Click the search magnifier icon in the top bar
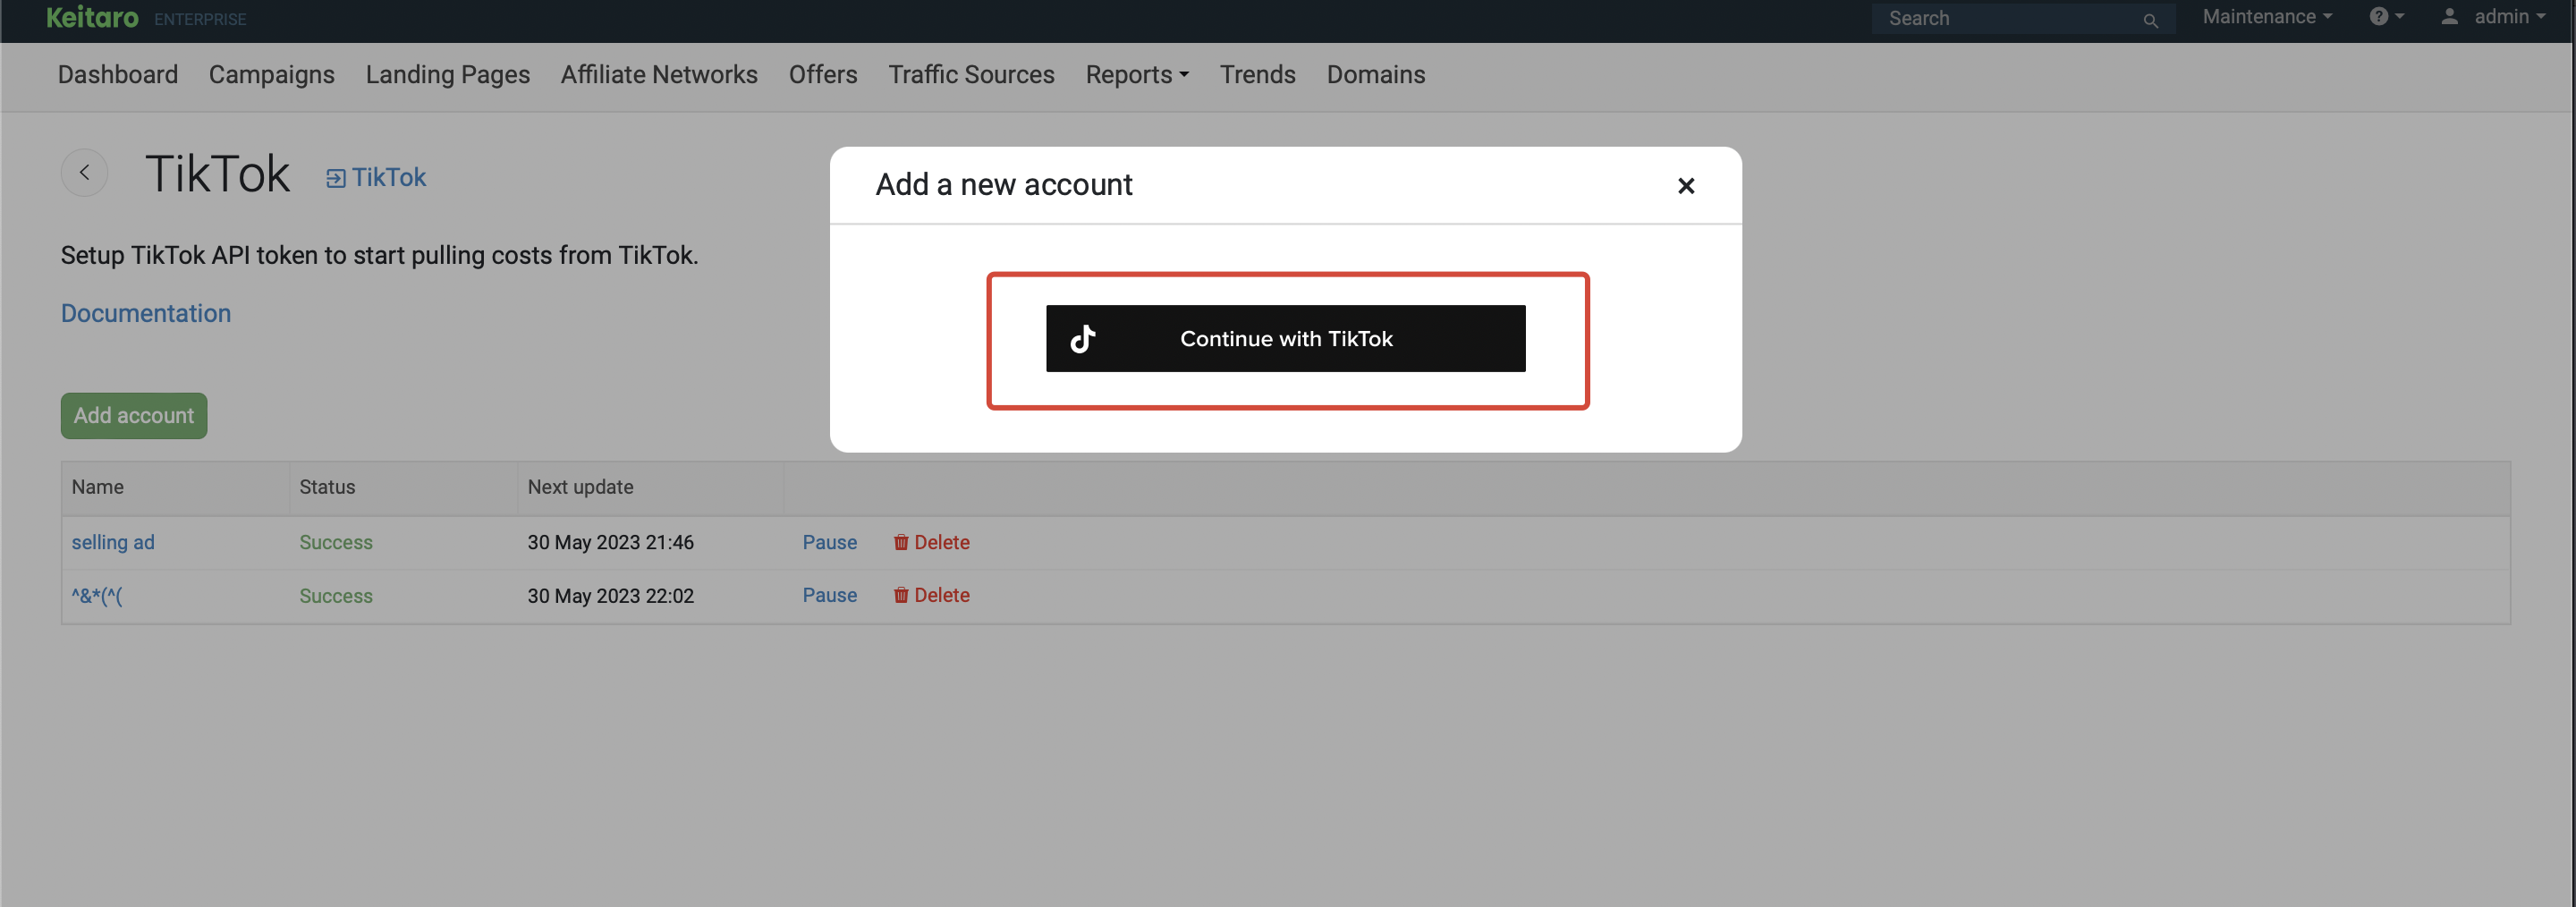 point(2150,19)
